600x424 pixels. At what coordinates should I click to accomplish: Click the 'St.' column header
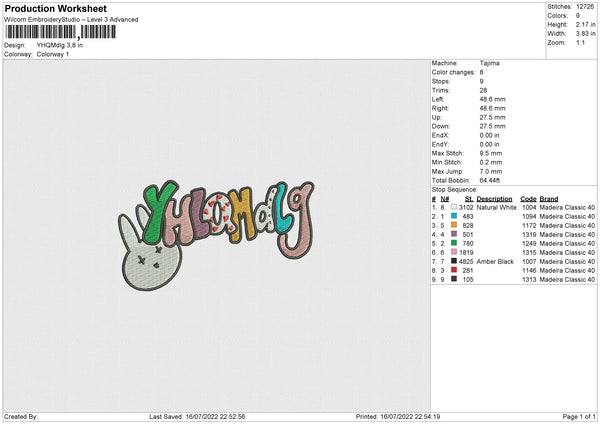pos(469,199)
